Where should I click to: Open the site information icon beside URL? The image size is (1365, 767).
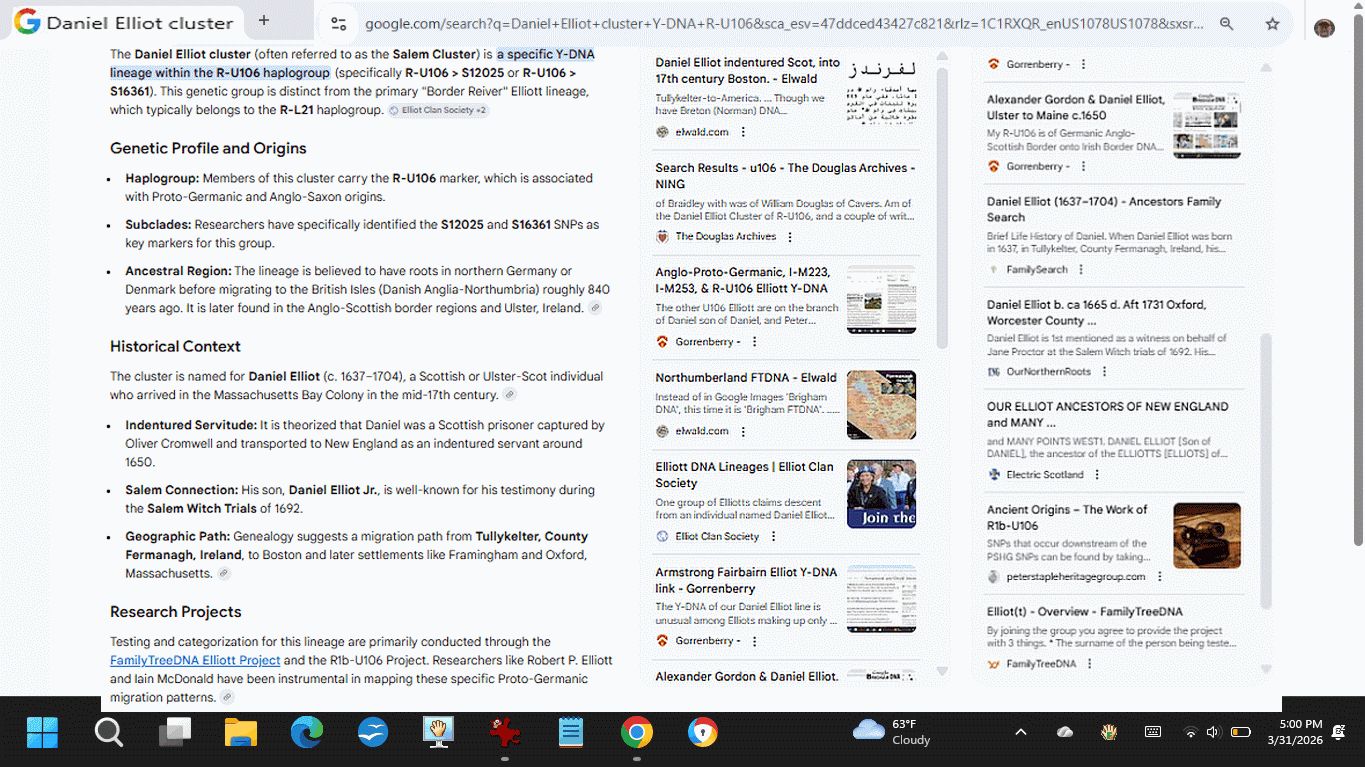pos(339,23)
